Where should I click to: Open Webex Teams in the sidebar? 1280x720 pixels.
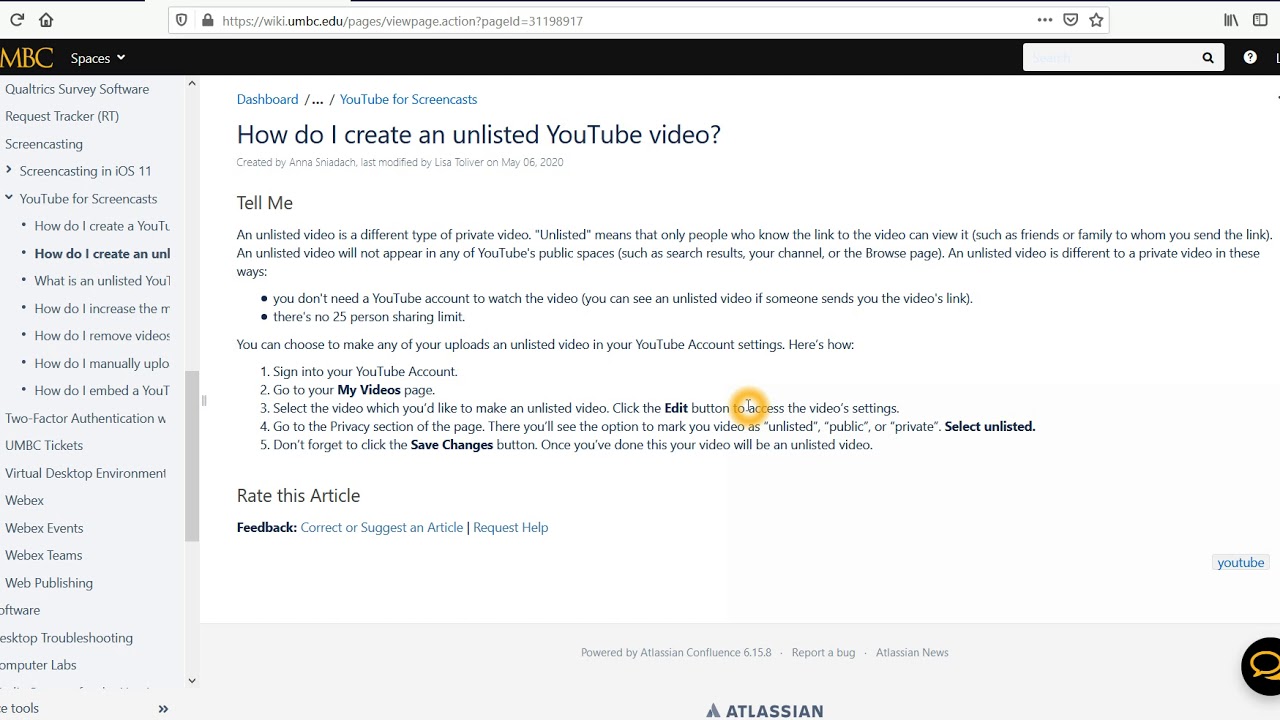pyautogui.click(x=44, y=555)
